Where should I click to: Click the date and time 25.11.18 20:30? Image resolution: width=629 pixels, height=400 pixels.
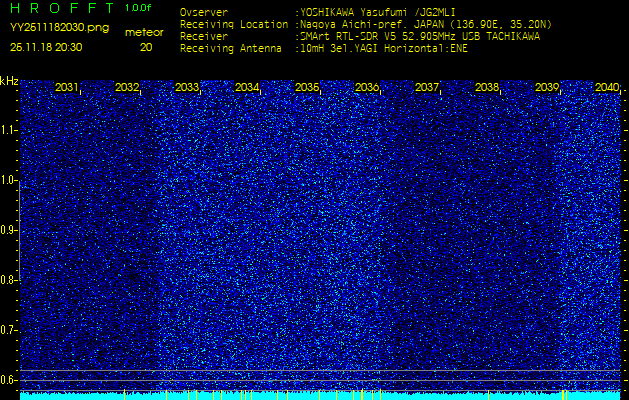click(46, 47)
